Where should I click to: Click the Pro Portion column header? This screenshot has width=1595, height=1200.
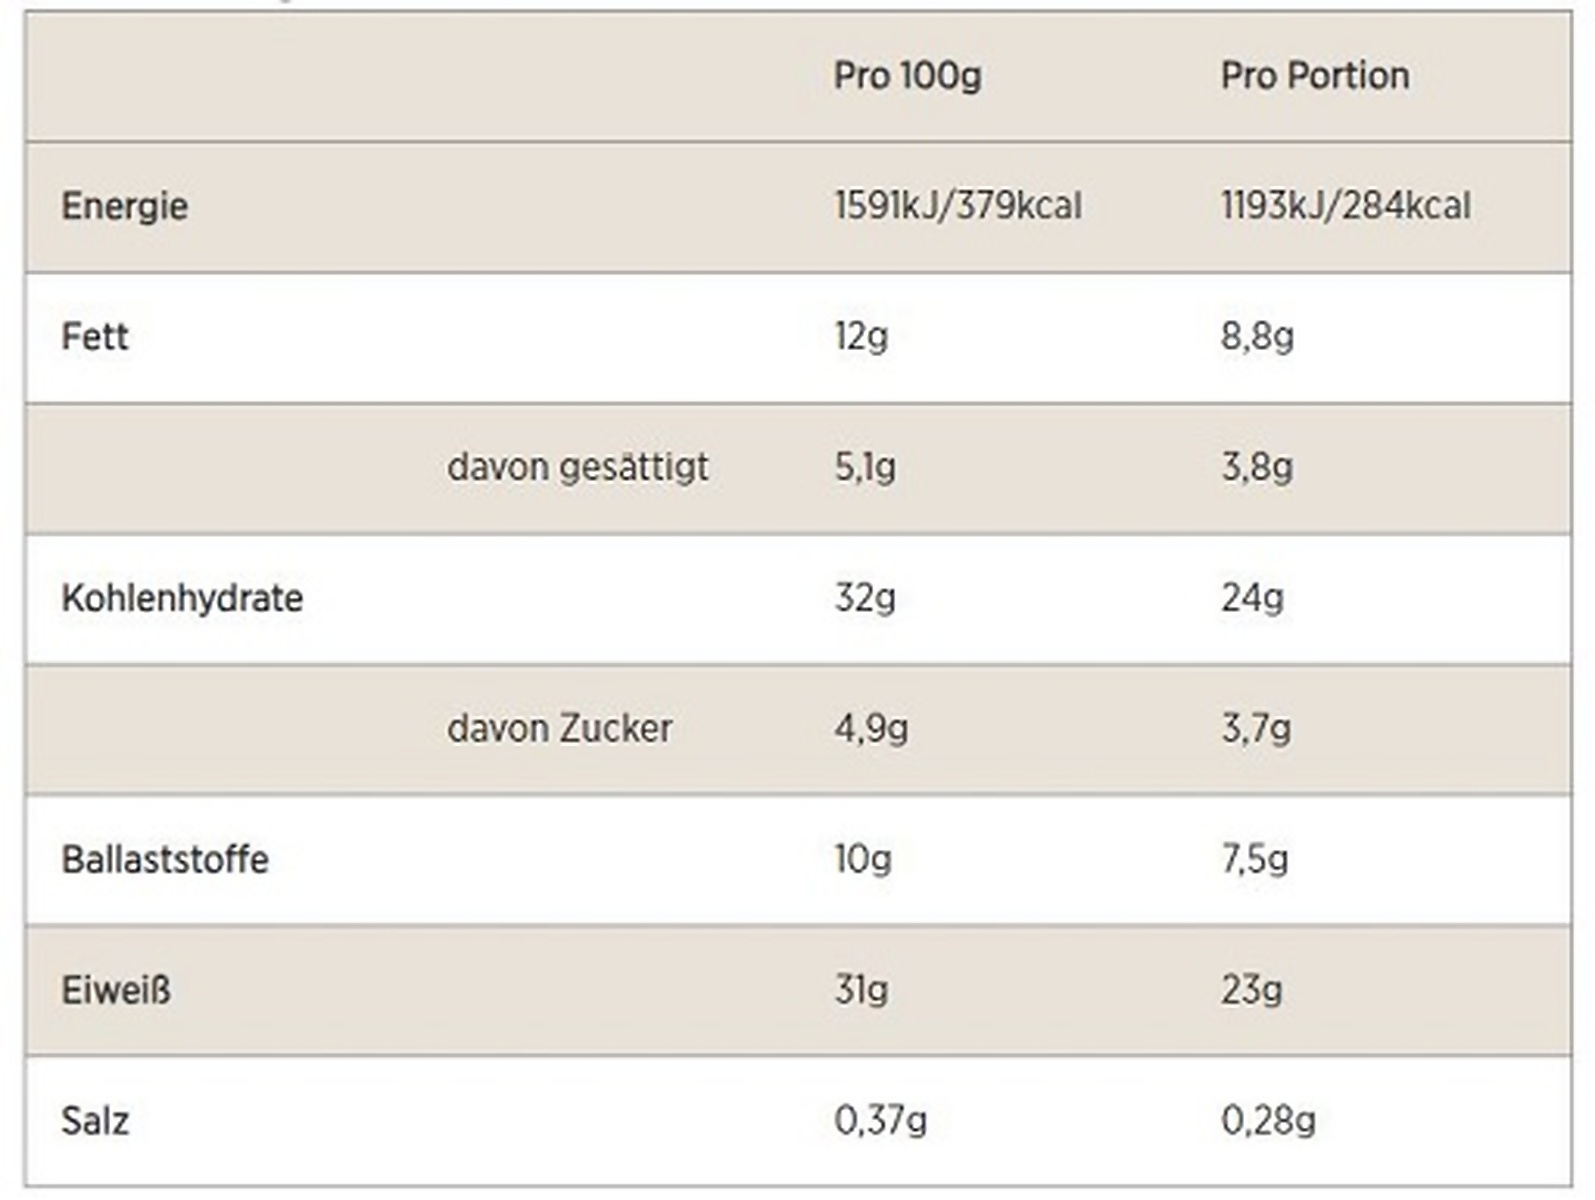(1314, 76)
